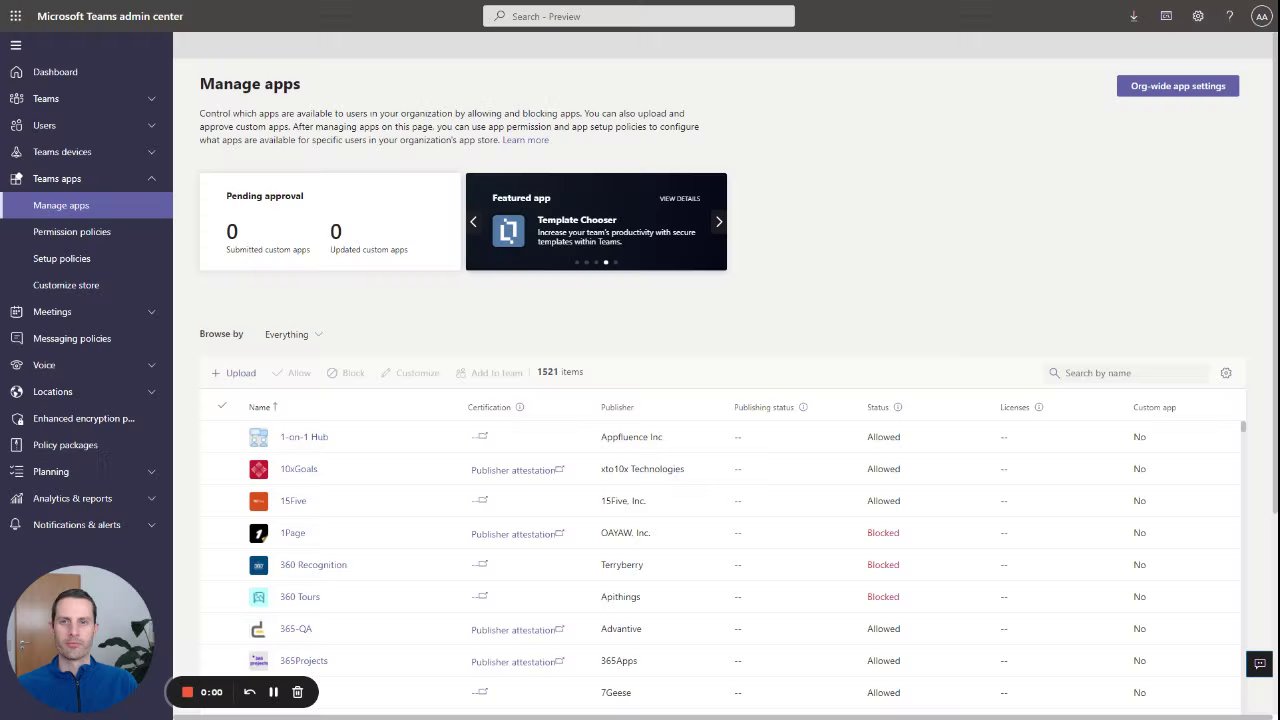Expand the Teams devices section
This screenshot has height=720, width=1280.
(152, 152)
